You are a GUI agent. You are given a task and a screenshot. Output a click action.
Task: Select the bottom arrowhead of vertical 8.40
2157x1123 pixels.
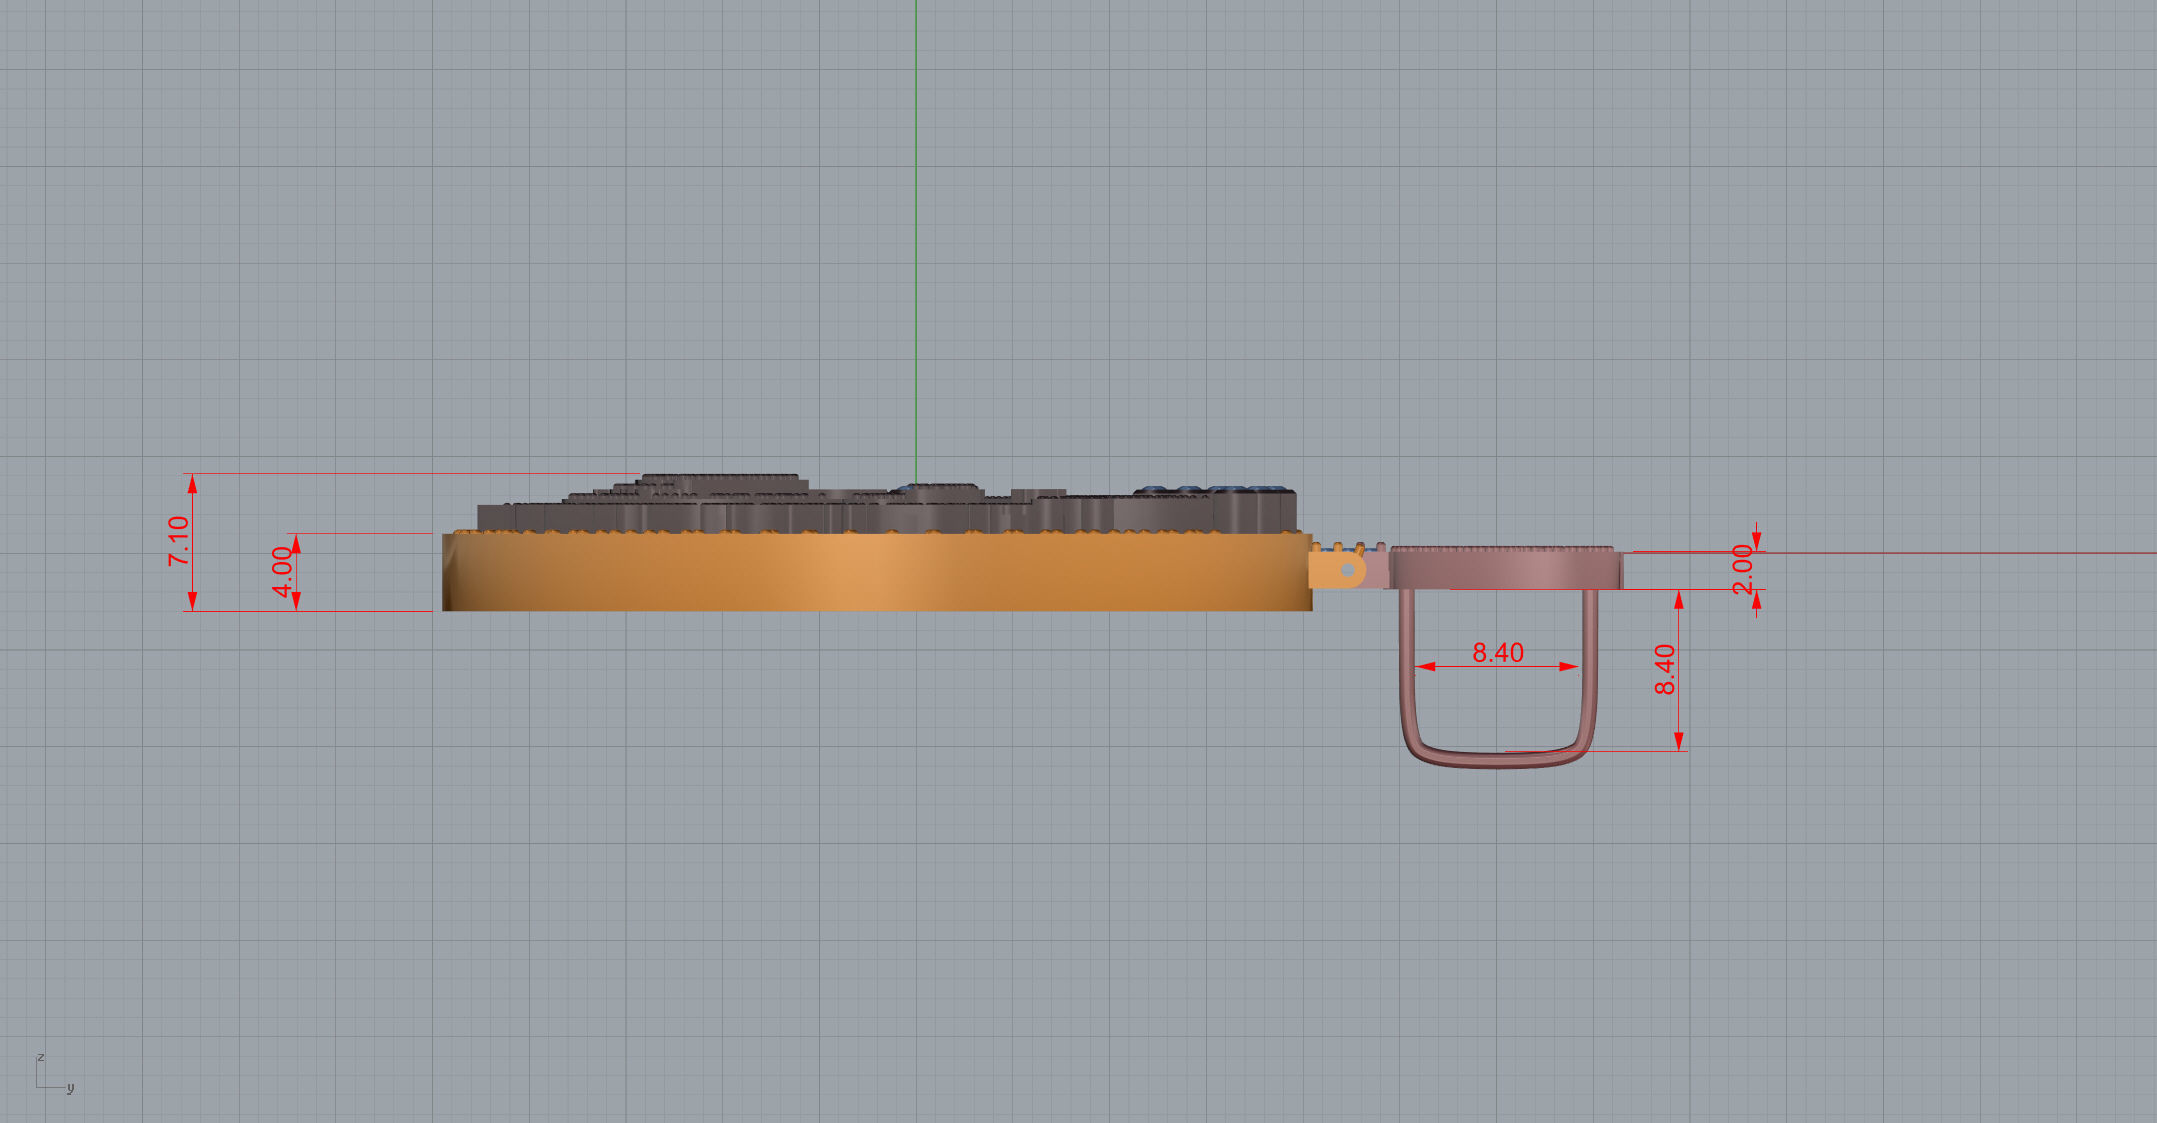(x=1679, y=741)
